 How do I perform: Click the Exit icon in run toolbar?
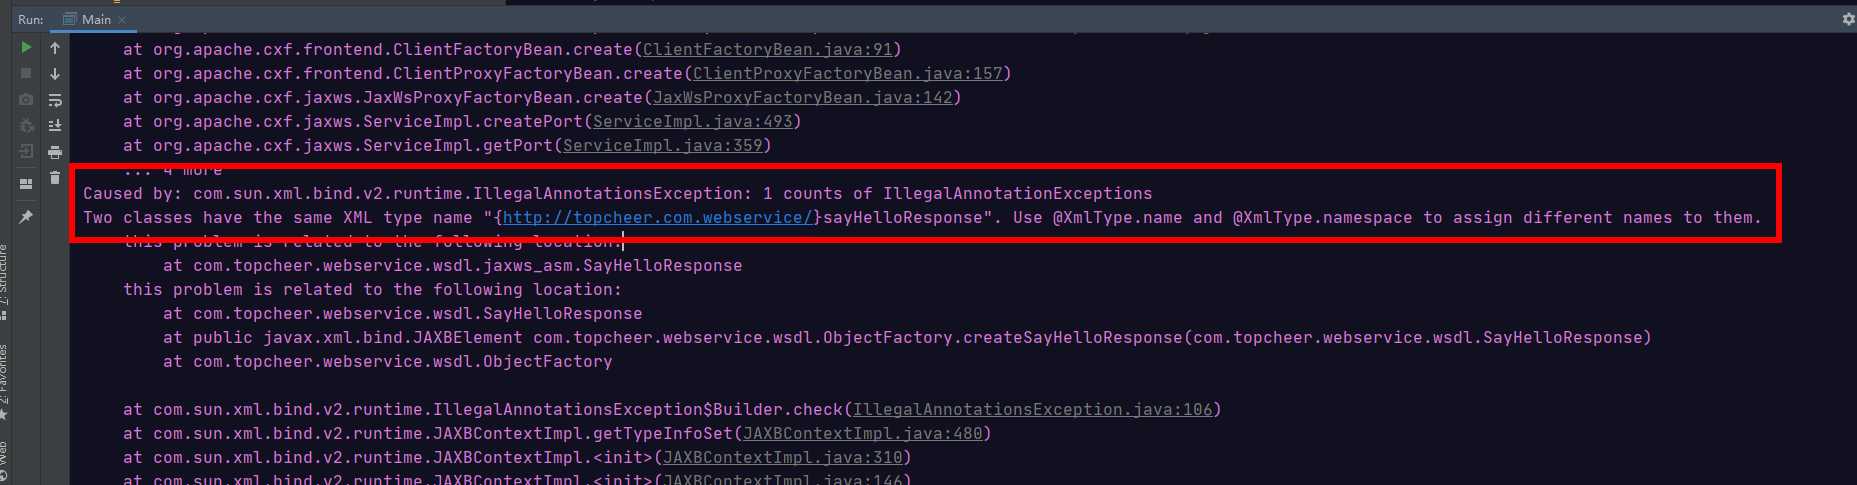tap(26, 151)
